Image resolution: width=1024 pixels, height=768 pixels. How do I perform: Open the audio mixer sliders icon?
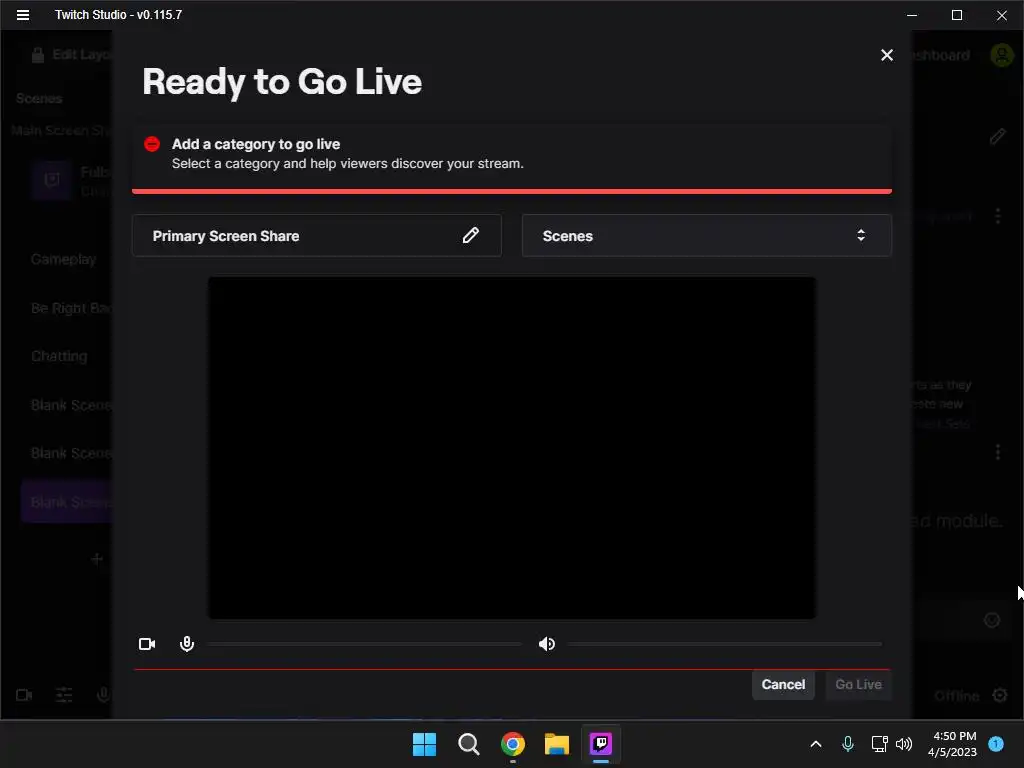coord(64,695)
